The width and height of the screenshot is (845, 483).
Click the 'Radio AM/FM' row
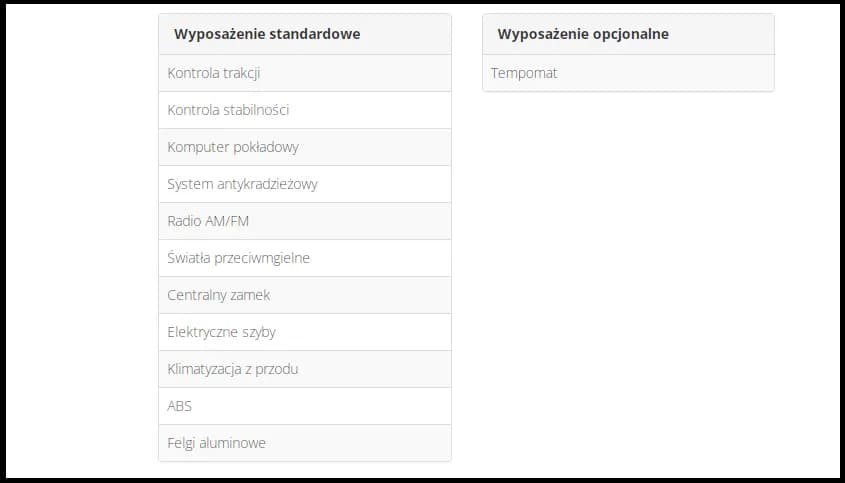pos(304,221)
